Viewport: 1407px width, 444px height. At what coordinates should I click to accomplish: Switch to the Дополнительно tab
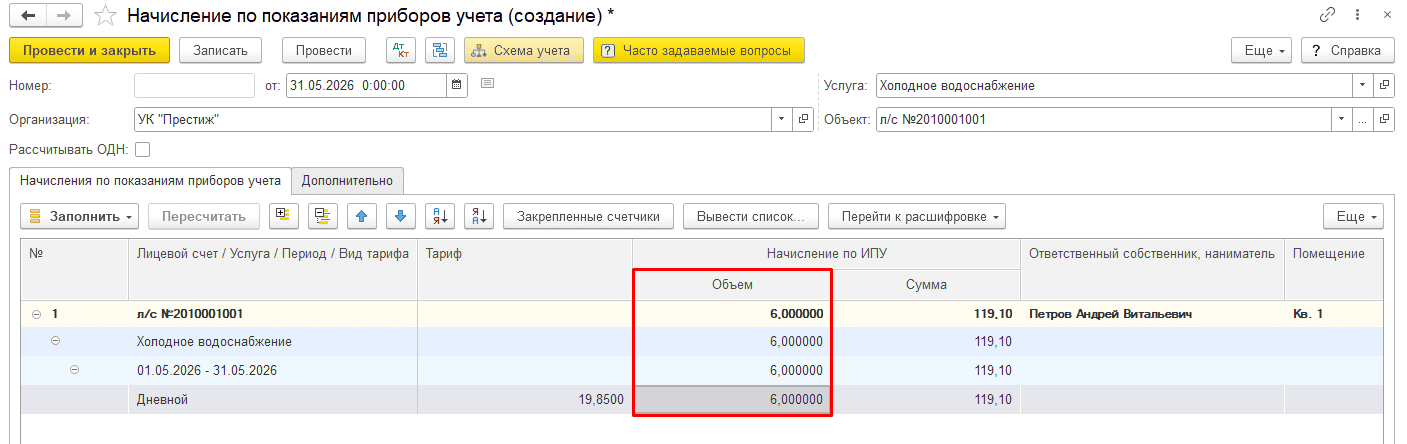point(347,180)
